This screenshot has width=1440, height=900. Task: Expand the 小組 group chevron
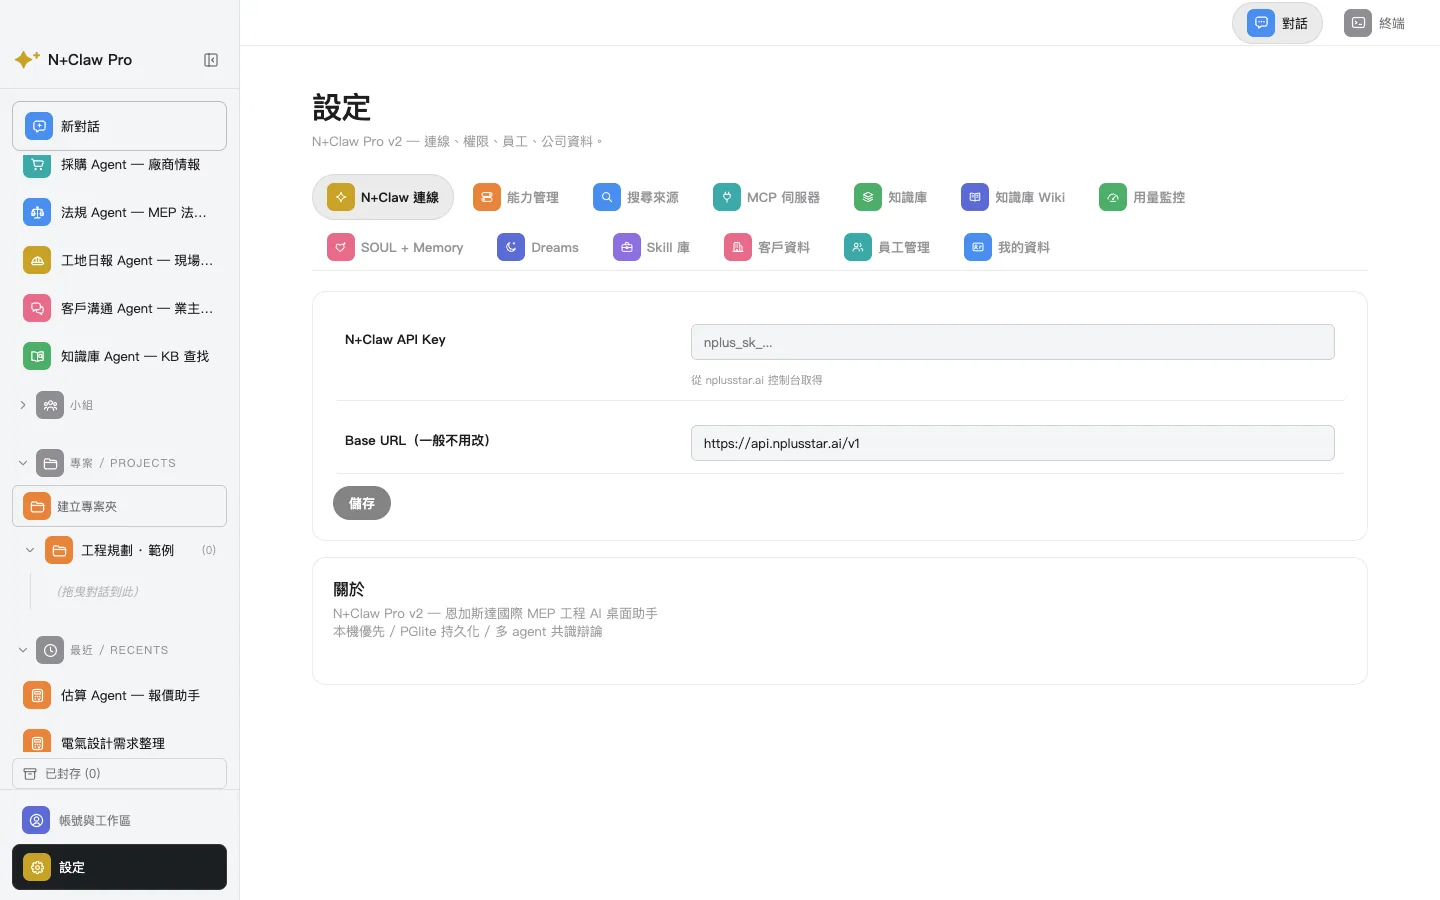point(23,405)
